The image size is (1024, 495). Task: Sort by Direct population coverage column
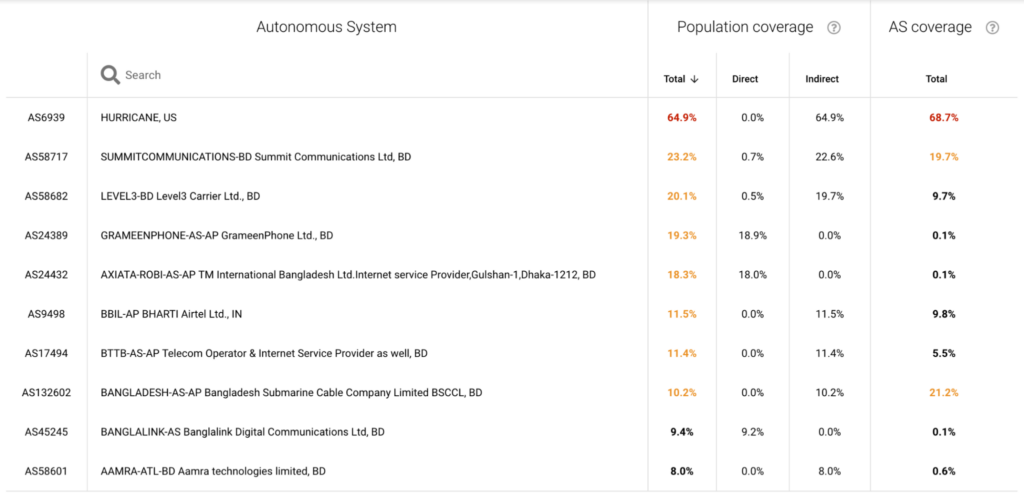point(745,79)
